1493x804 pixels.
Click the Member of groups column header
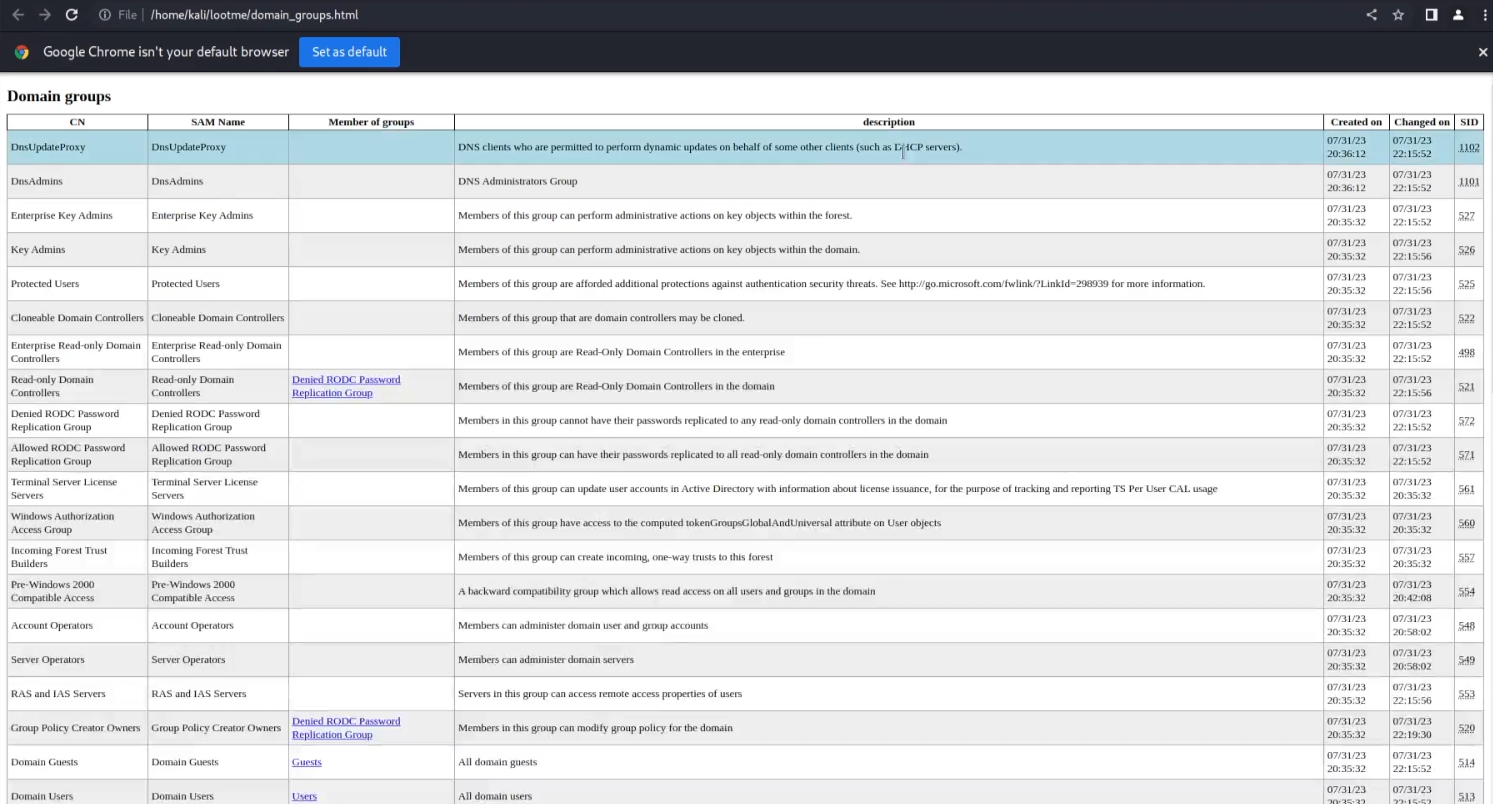[371, 122]
